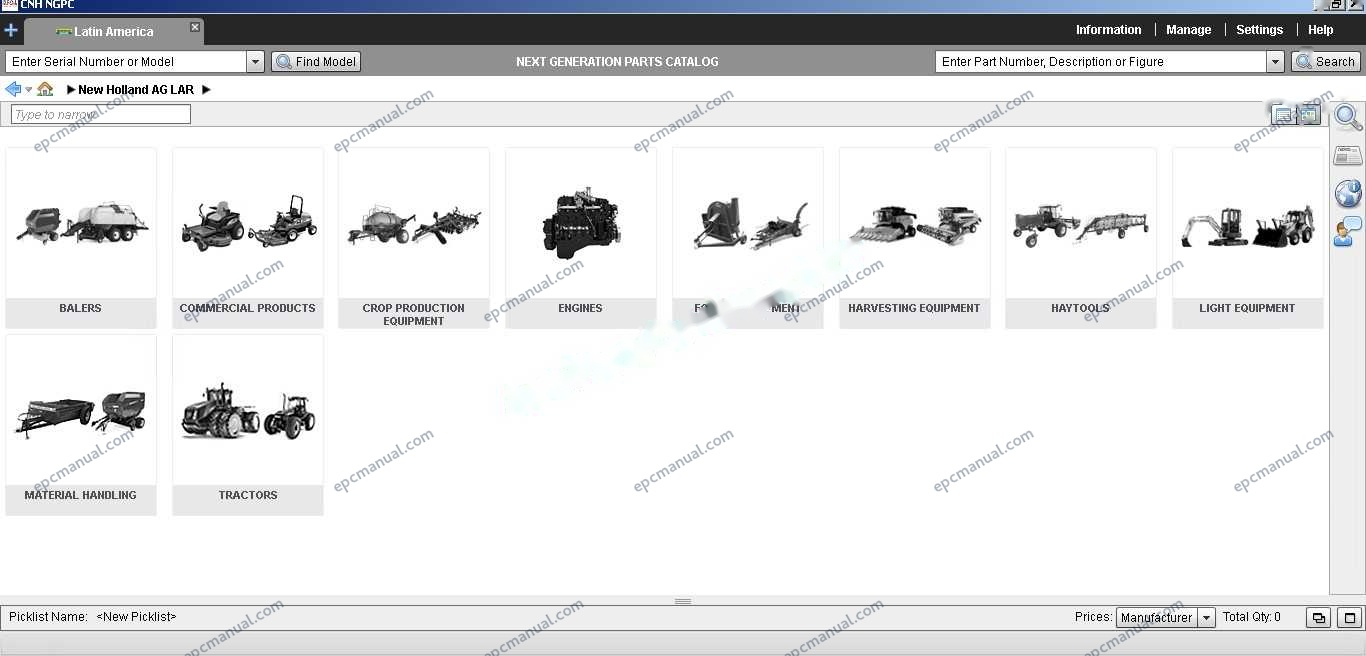
Task: Click the Type to narrow filter field
Action: tap(100, 114)
